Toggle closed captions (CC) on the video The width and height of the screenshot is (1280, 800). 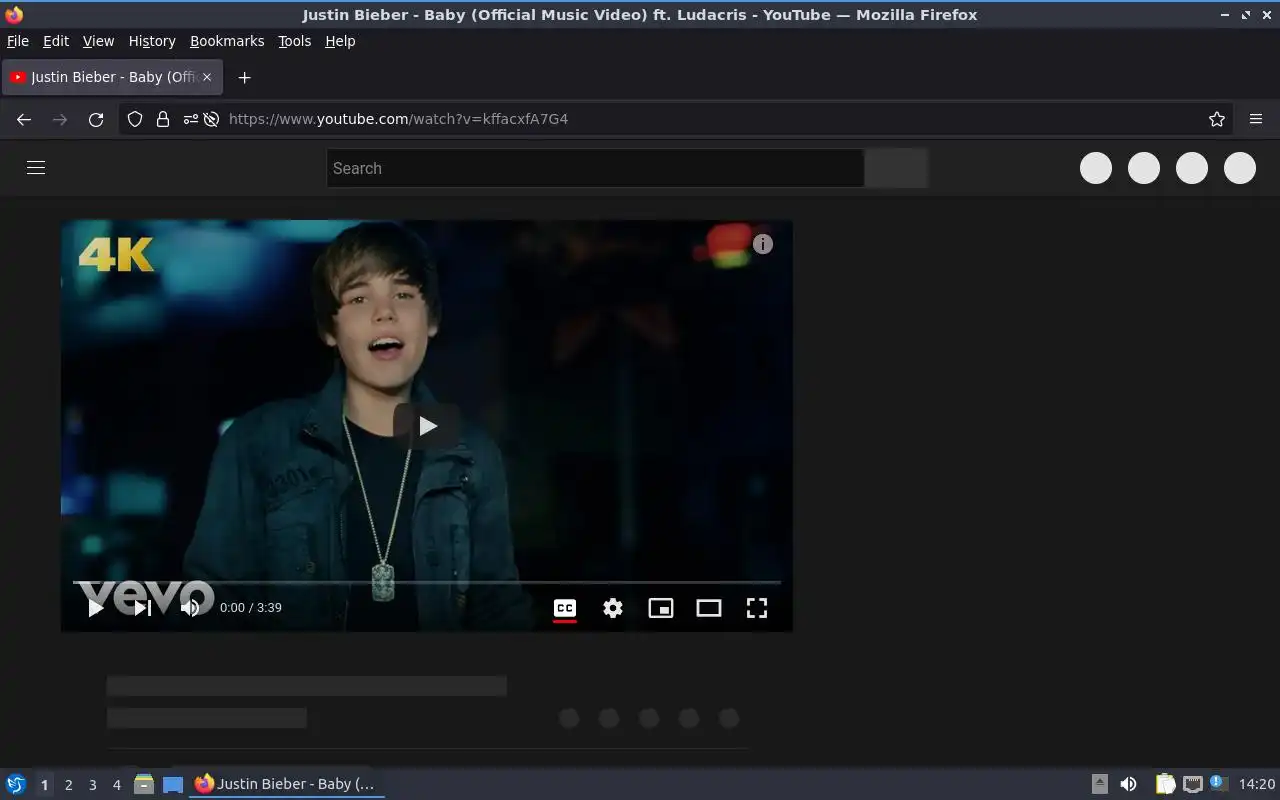(565, 608)
